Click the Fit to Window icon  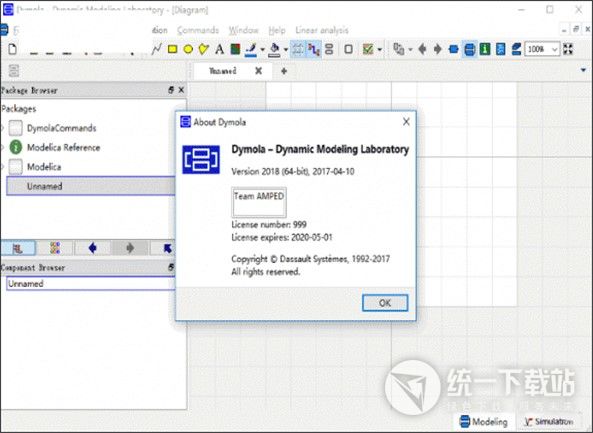[x=568, y=49]
